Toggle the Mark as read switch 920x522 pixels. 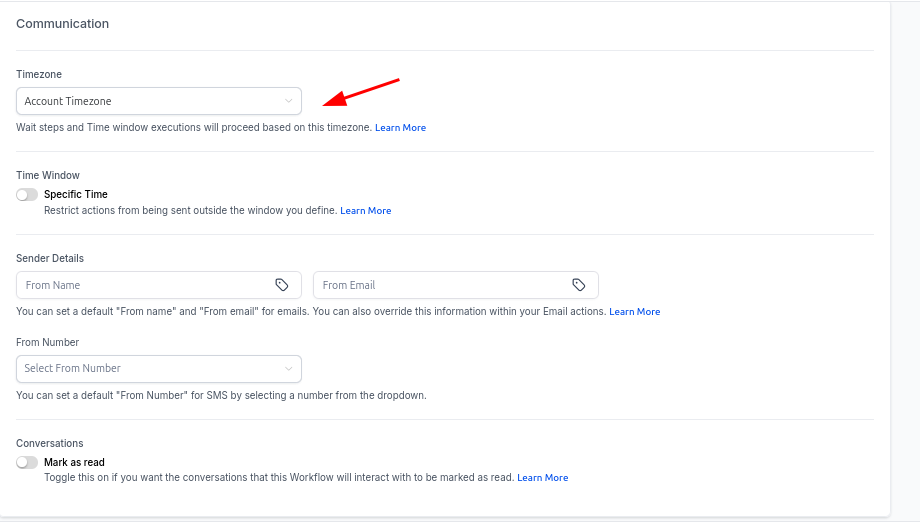pos(27,463)
